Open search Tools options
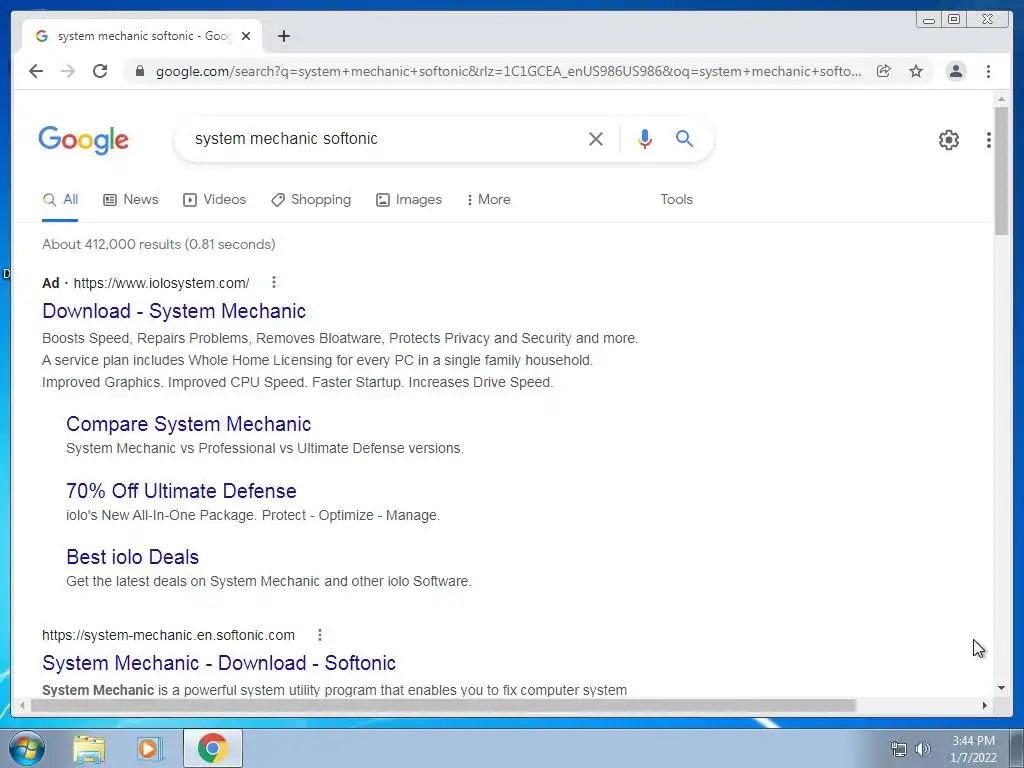 click(676, 200)
